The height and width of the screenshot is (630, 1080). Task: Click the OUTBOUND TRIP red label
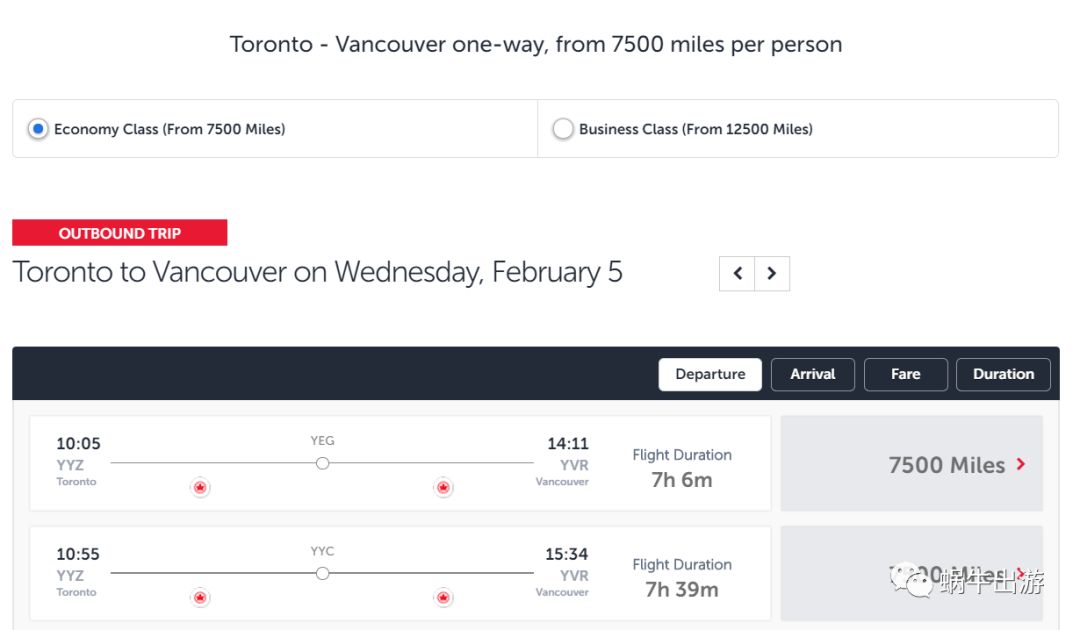coord(120,233)
